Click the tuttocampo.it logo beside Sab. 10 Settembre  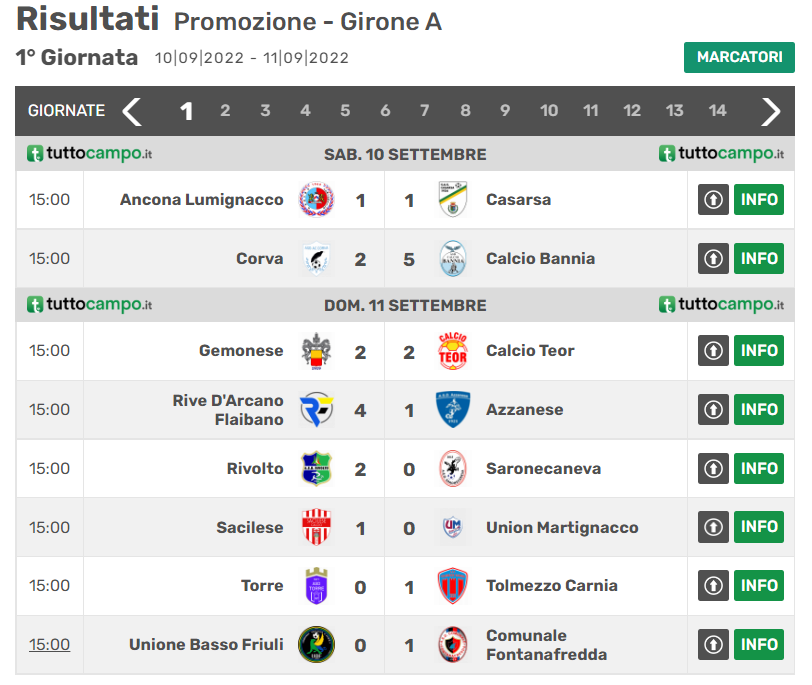(x=90, y=154)
